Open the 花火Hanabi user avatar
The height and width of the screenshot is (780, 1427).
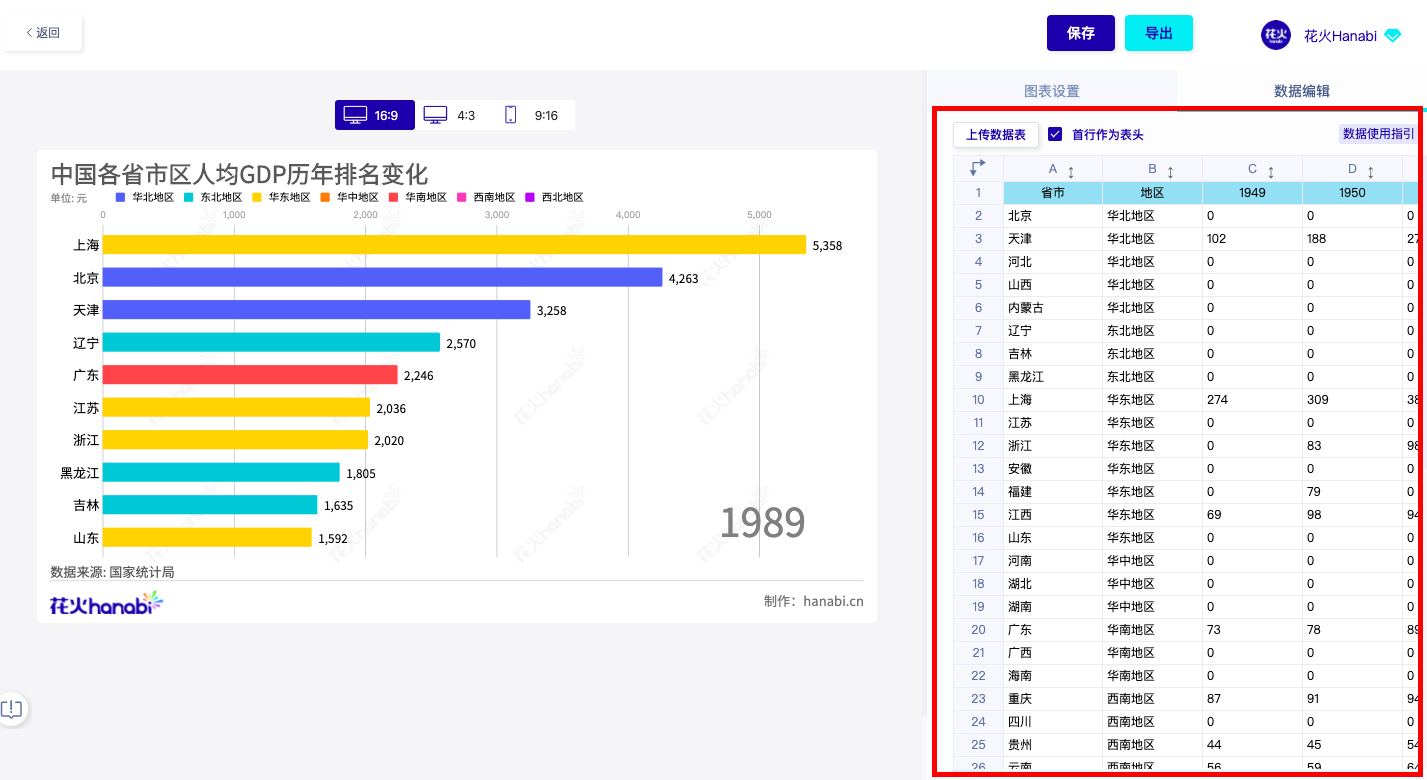coord(1276,35)
